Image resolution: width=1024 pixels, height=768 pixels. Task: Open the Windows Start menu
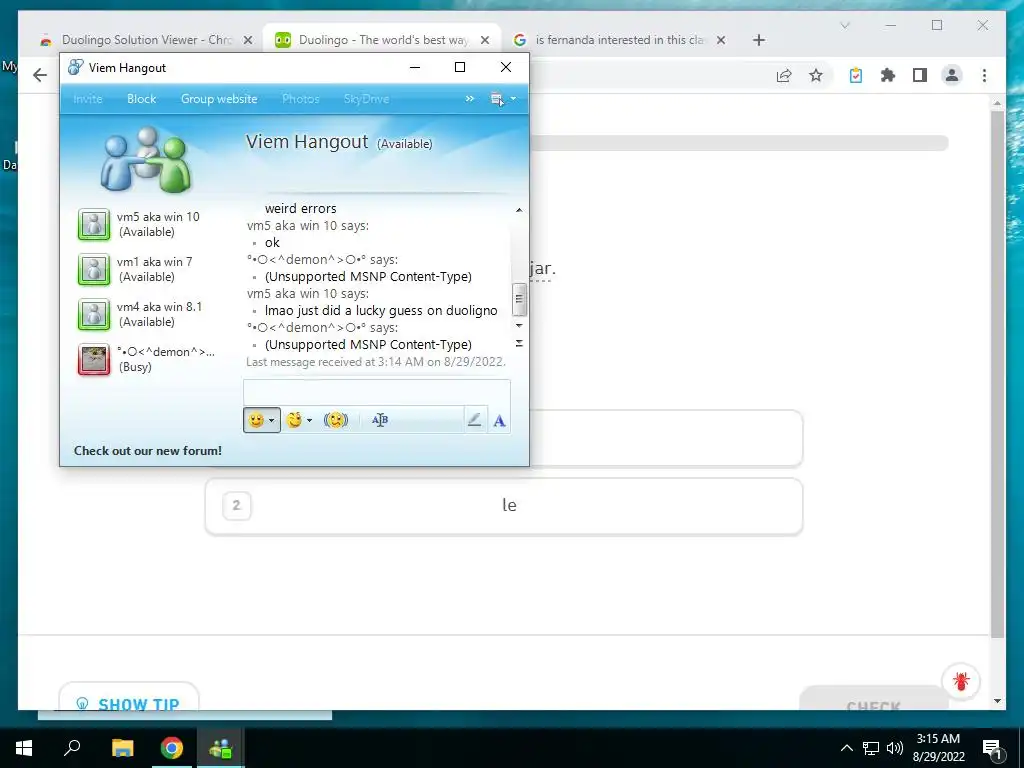click(24, 748)
